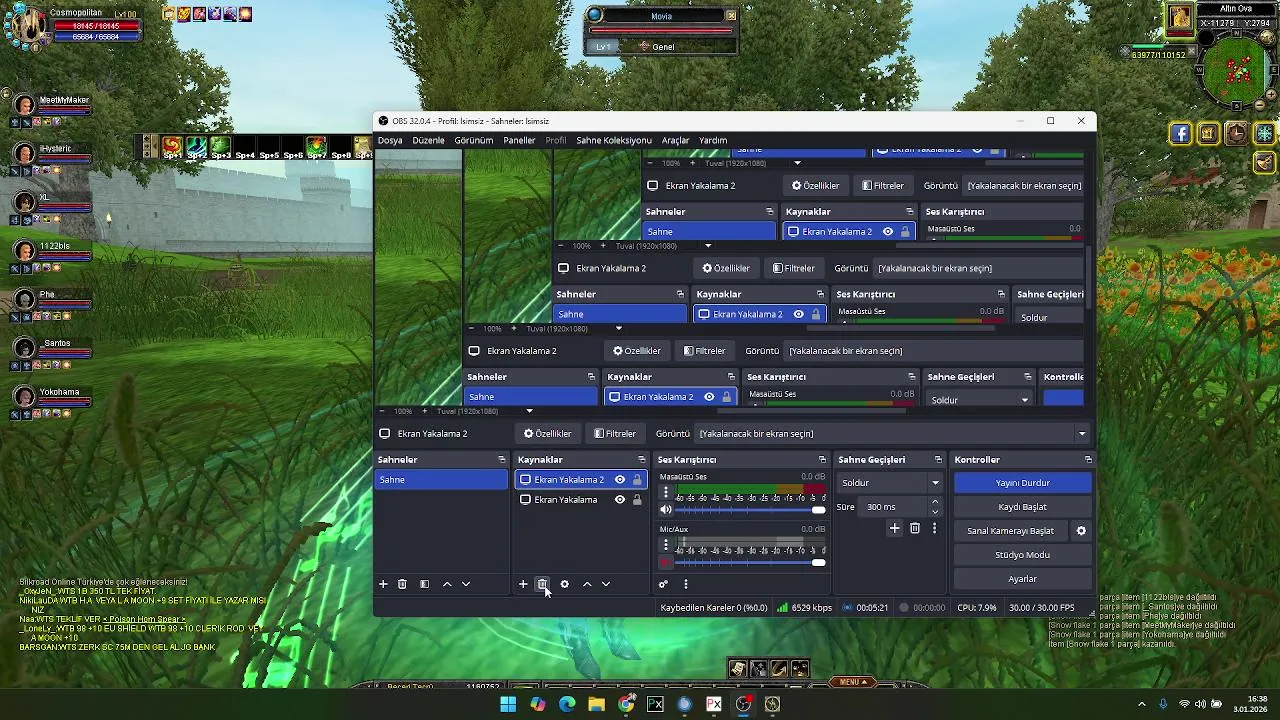Open audio mixer three-dot menu at bottom
Viewport: 1280px width, 720px height.
pyautogui.click(x=685, y=584)
